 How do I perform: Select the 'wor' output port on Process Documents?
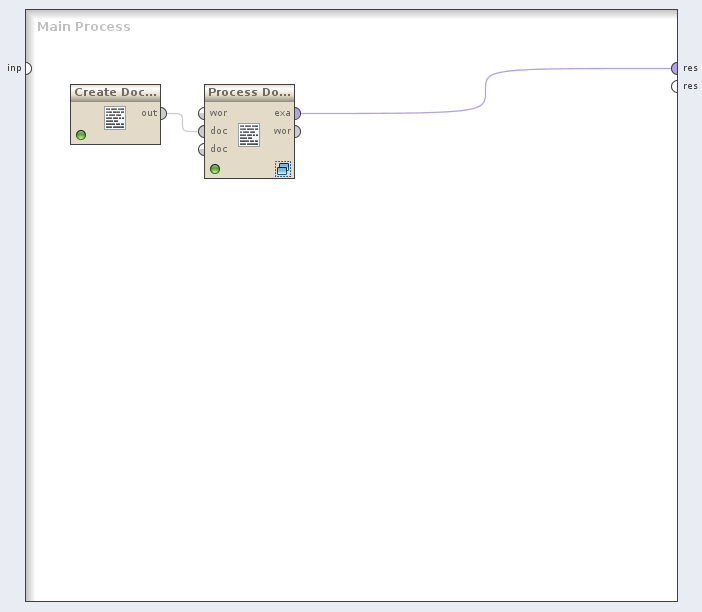296,131
